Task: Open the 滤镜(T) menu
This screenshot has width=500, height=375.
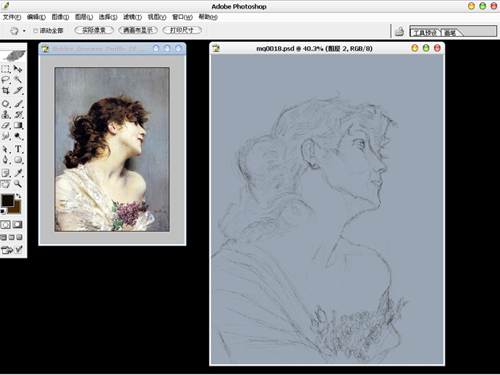Action: click(132, 17)
